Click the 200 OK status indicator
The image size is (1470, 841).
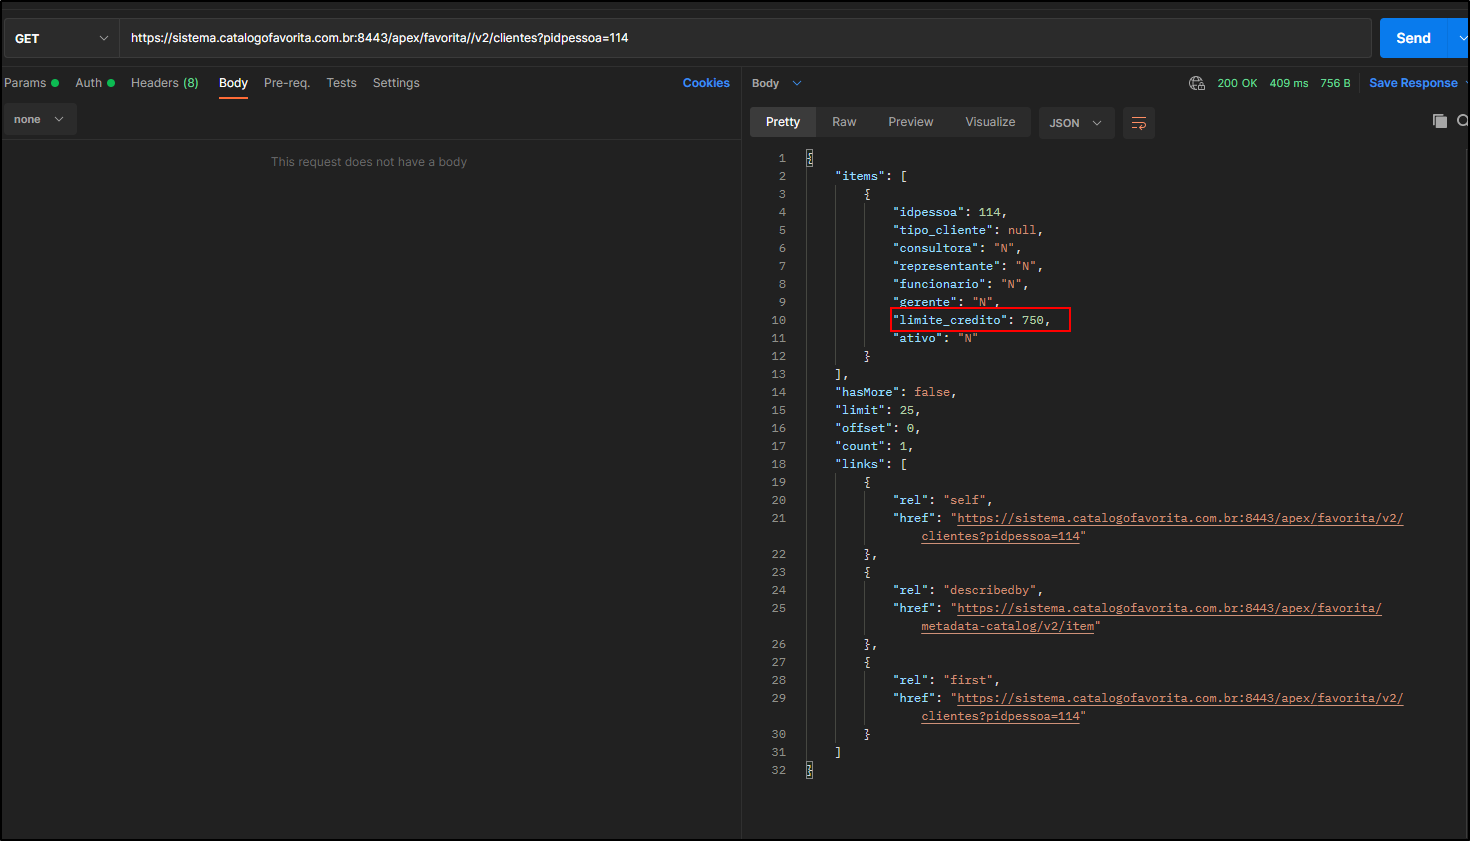pos(1236,83)
